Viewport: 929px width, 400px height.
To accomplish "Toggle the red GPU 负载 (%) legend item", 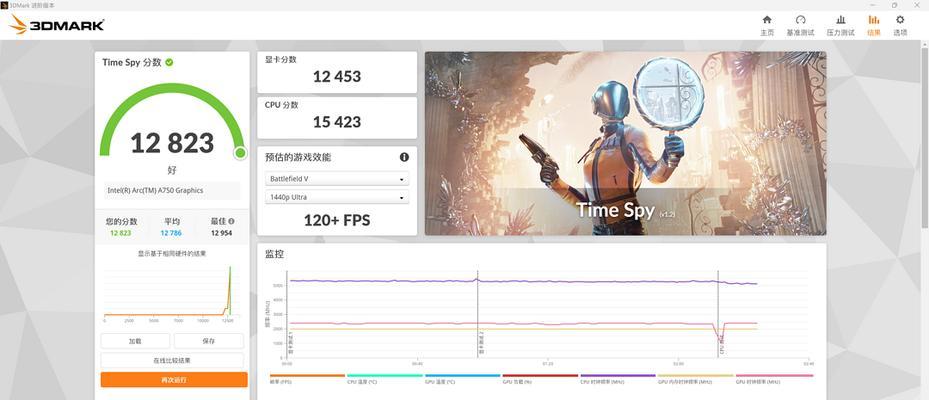I will (540, 379).
